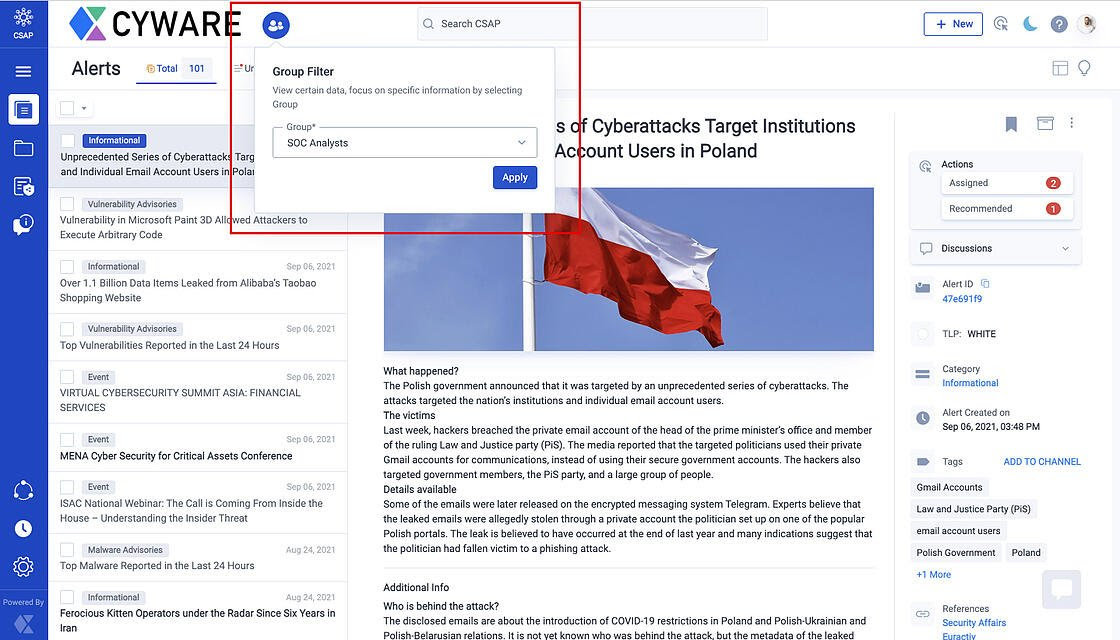Open the help question mark icon
This screenshot has width=1120, height=640.
pyautogui.click(x=1059, y=24)
